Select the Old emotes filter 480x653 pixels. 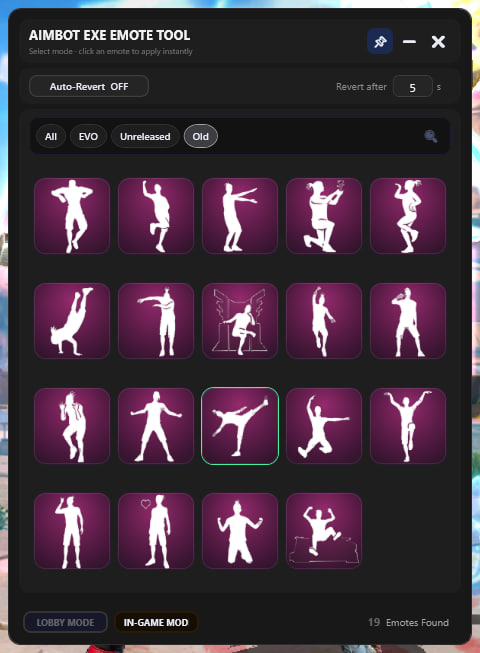coord(200,136)
